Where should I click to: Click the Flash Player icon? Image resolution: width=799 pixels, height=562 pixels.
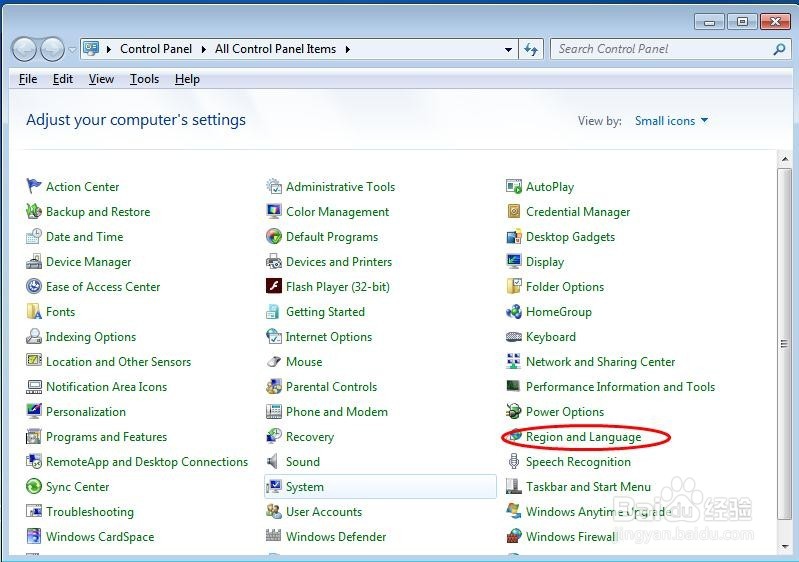point(274,286)
